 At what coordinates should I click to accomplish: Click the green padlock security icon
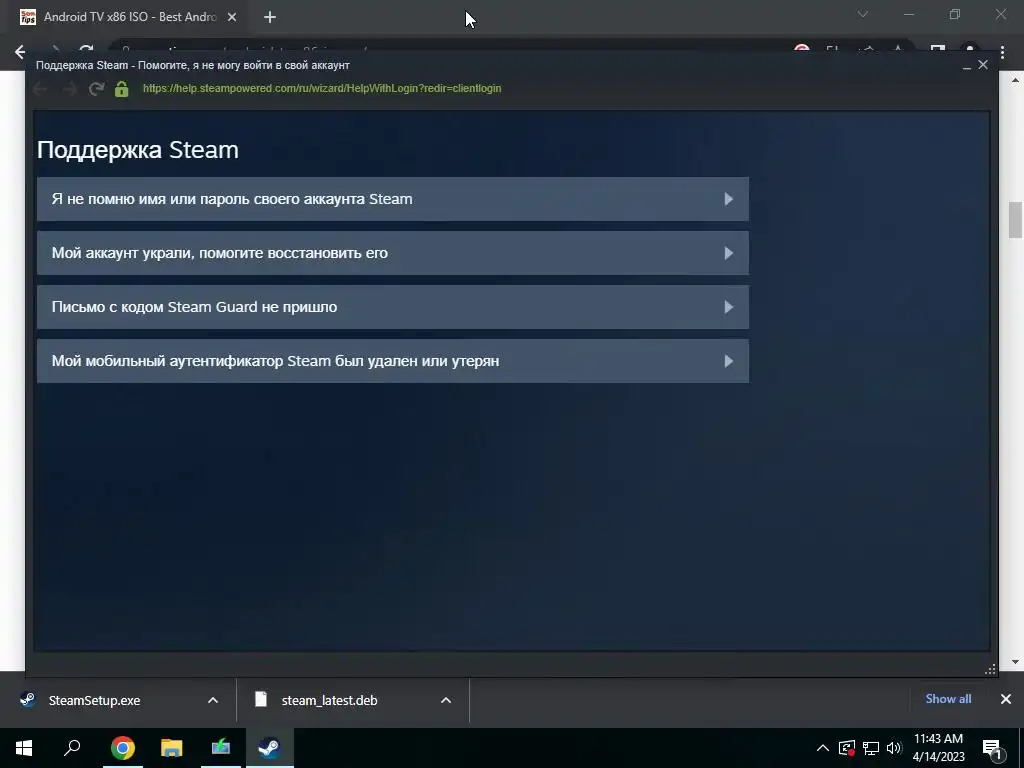pos(121,89)
